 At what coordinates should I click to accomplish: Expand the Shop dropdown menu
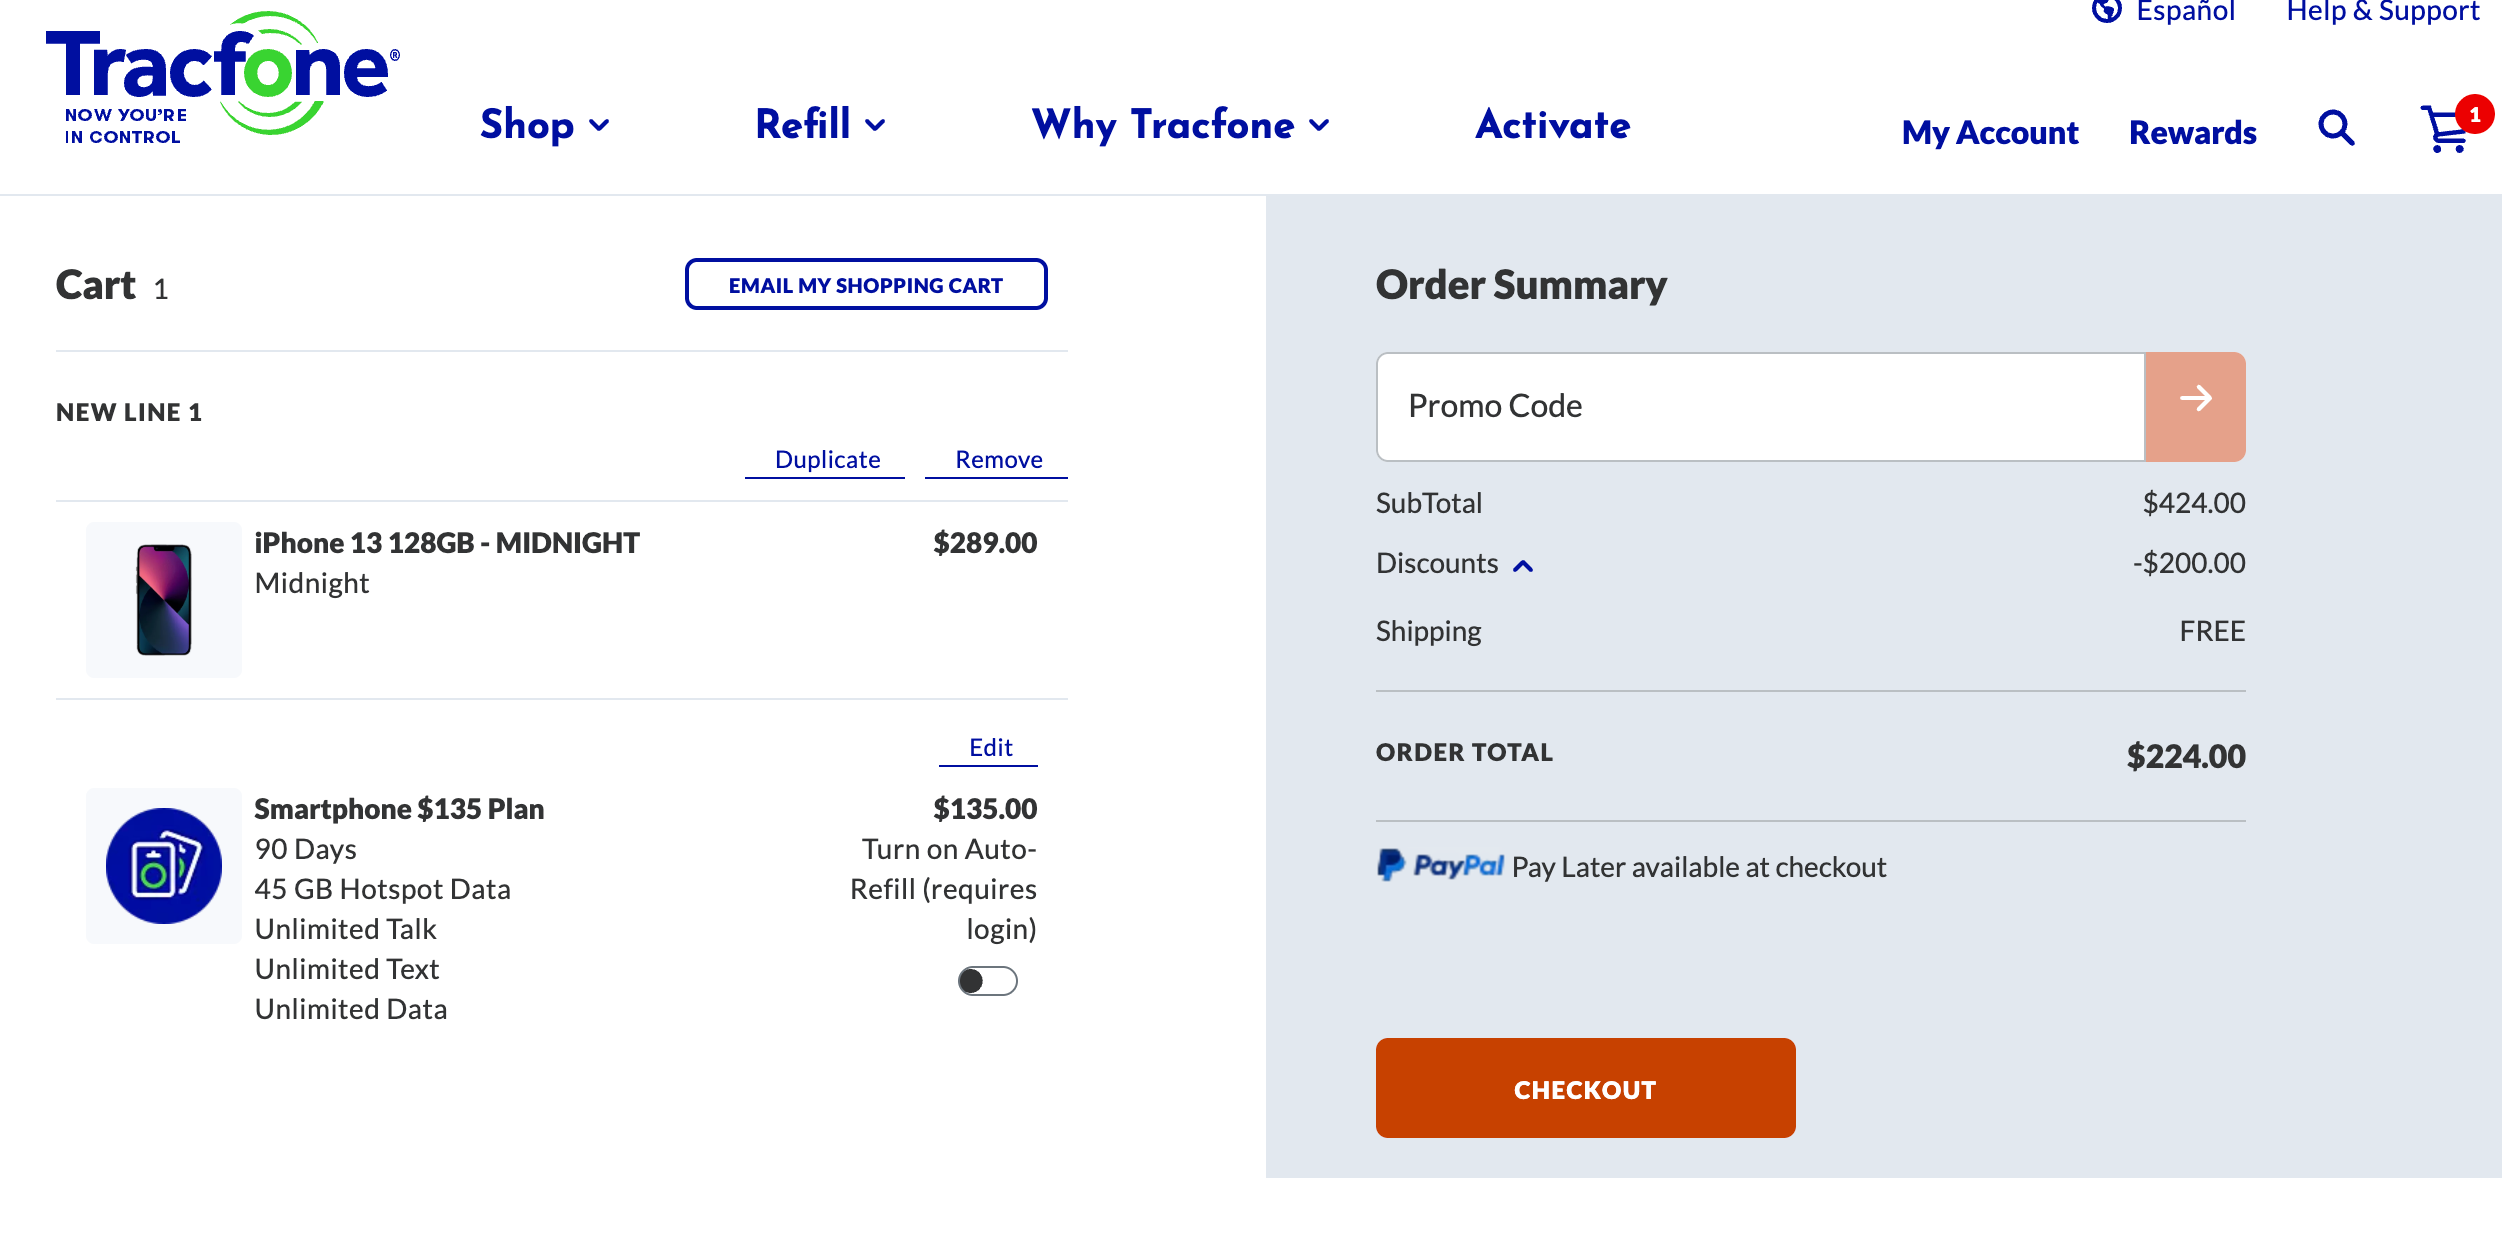[x=545, y=125]
